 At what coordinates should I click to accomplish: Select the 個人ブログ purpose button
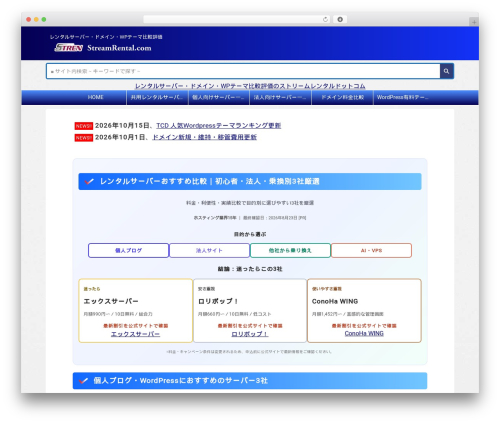pyautogui.click(x=128, y=250)
